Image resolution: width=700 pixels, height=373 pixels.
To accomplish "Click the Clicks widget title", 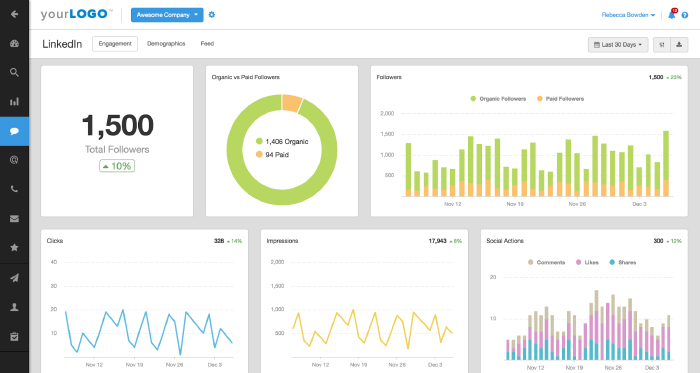I will click(x=55, y=241).
